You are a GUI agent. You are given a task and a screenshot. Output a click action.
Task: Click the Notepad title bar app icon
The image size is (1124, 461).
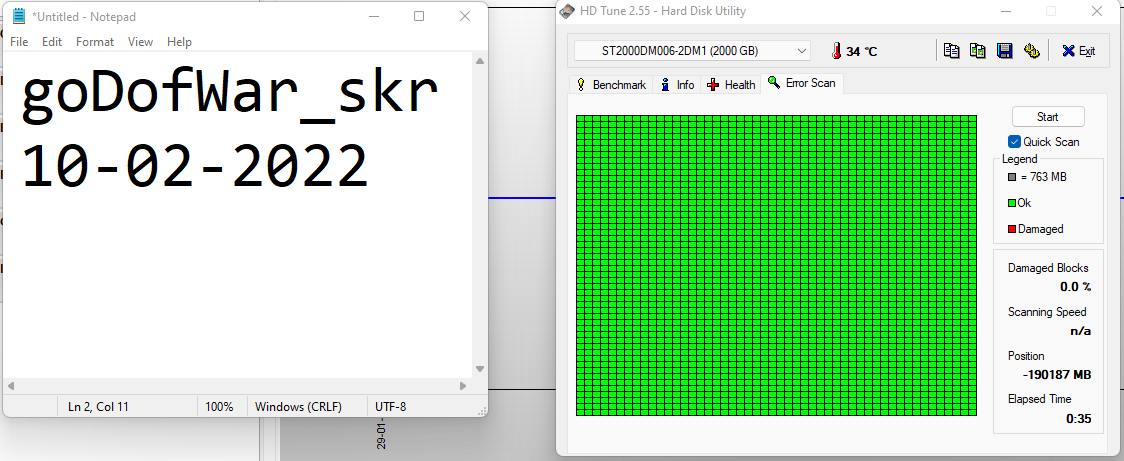[x=19, y=16]
